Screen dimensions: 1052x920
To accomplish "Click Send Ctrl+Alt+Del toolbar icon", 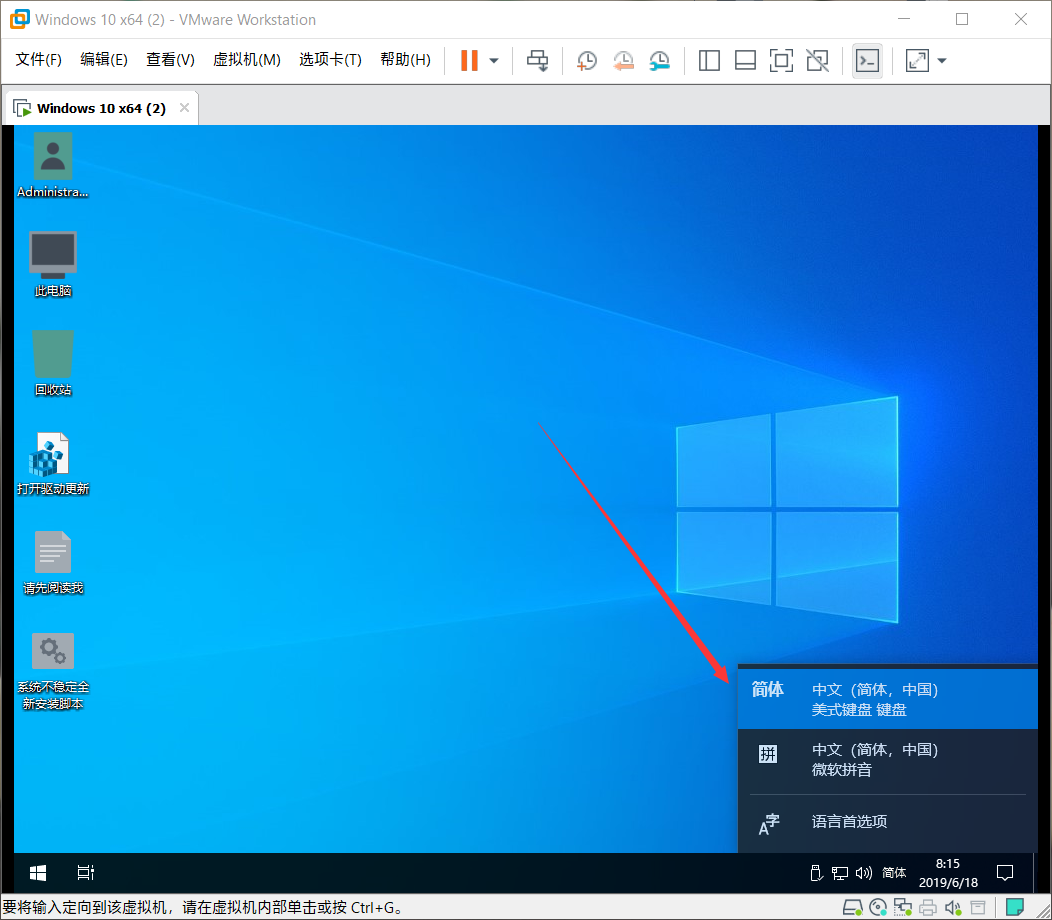I will (537, 60).
